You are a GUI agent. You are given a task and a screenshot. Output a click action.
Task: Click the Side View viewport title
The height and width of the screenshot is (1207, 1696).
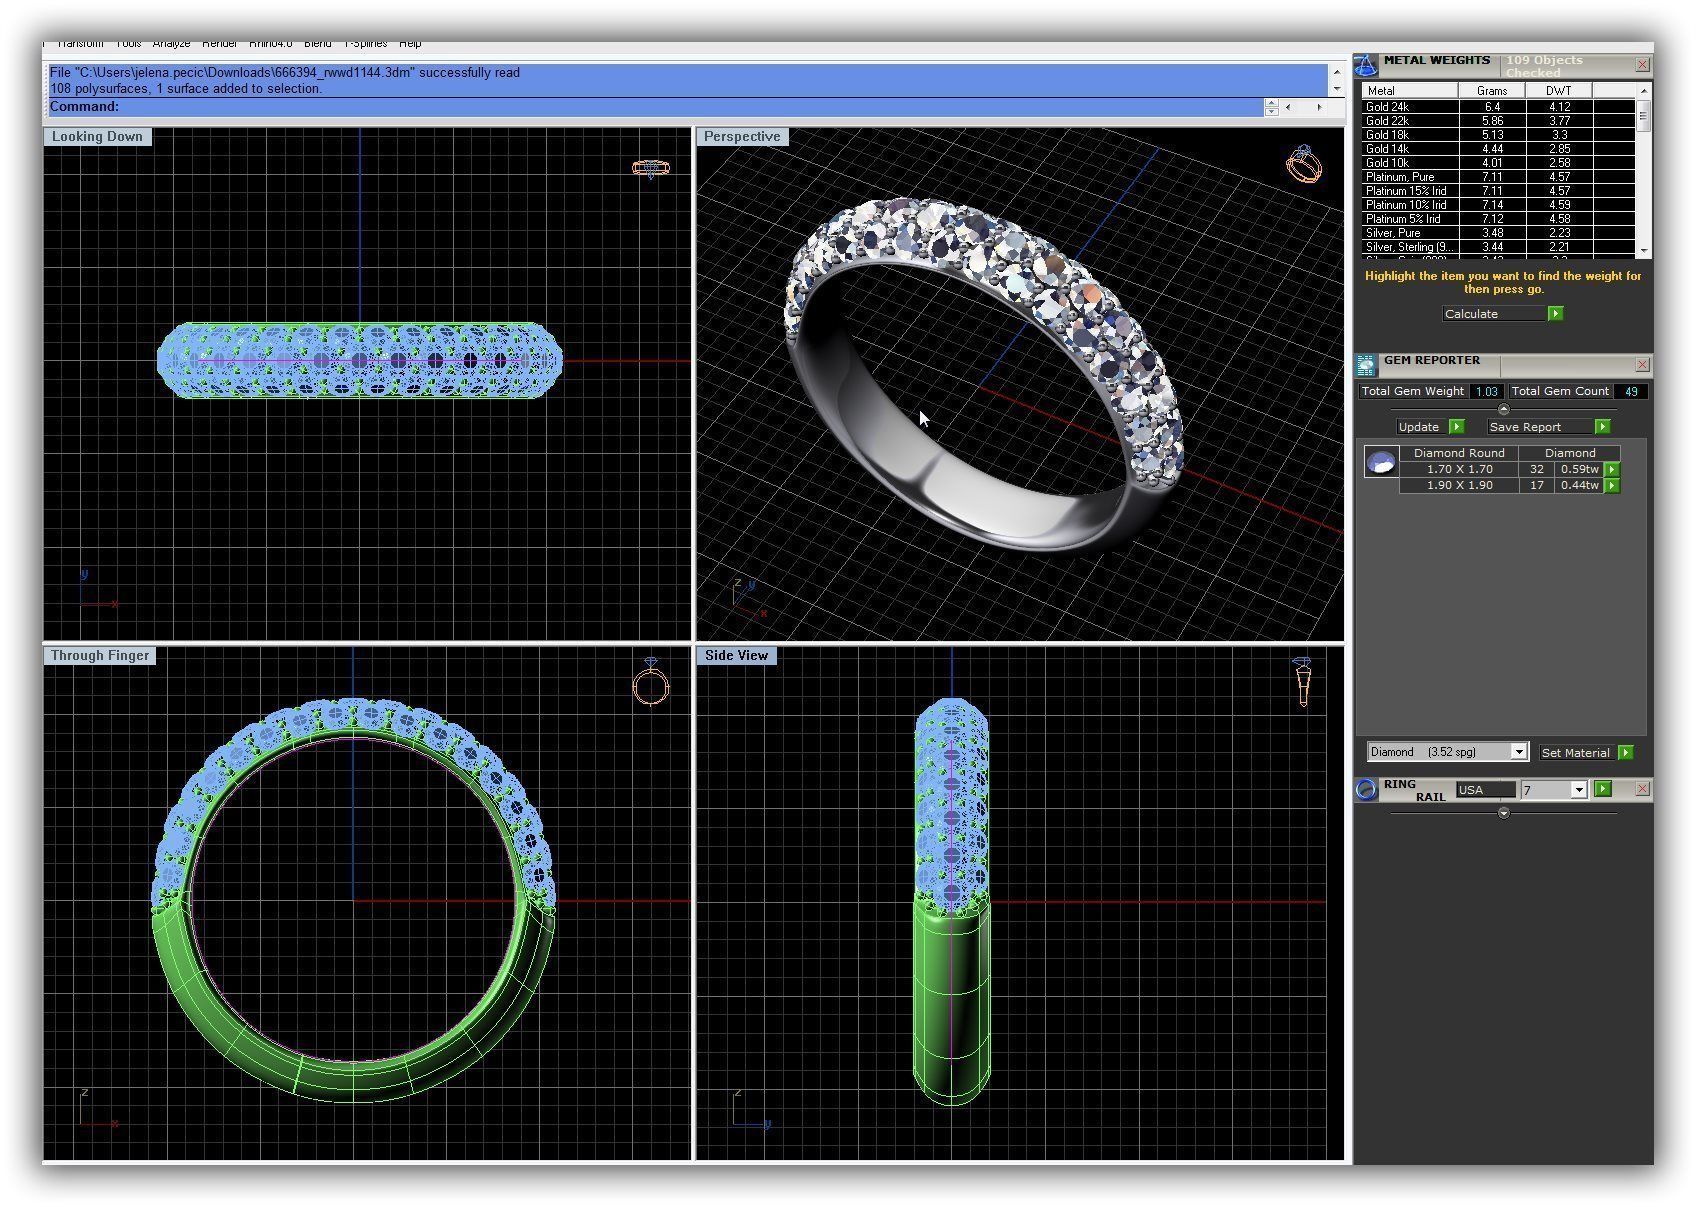click(736, 656)
